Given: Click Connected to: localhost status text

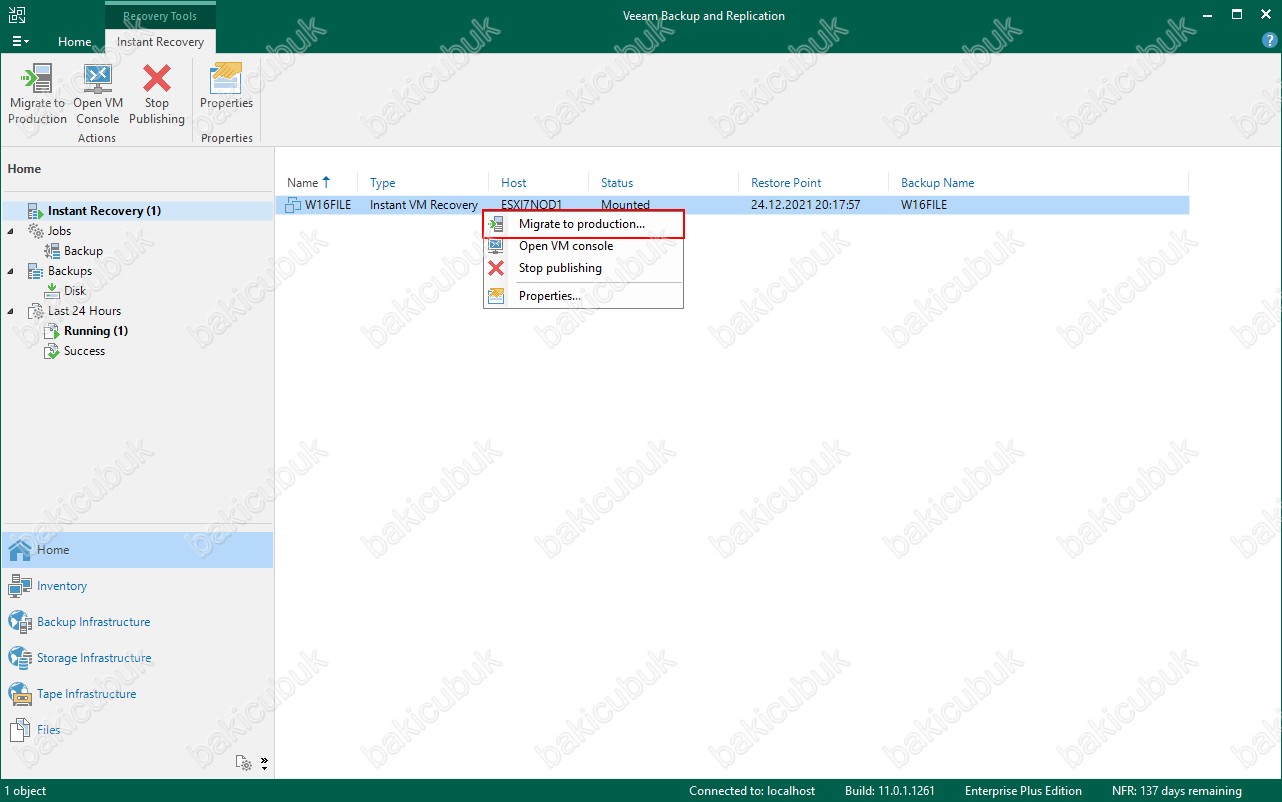Looking at the screenshot, I should [x=752, y=791].
